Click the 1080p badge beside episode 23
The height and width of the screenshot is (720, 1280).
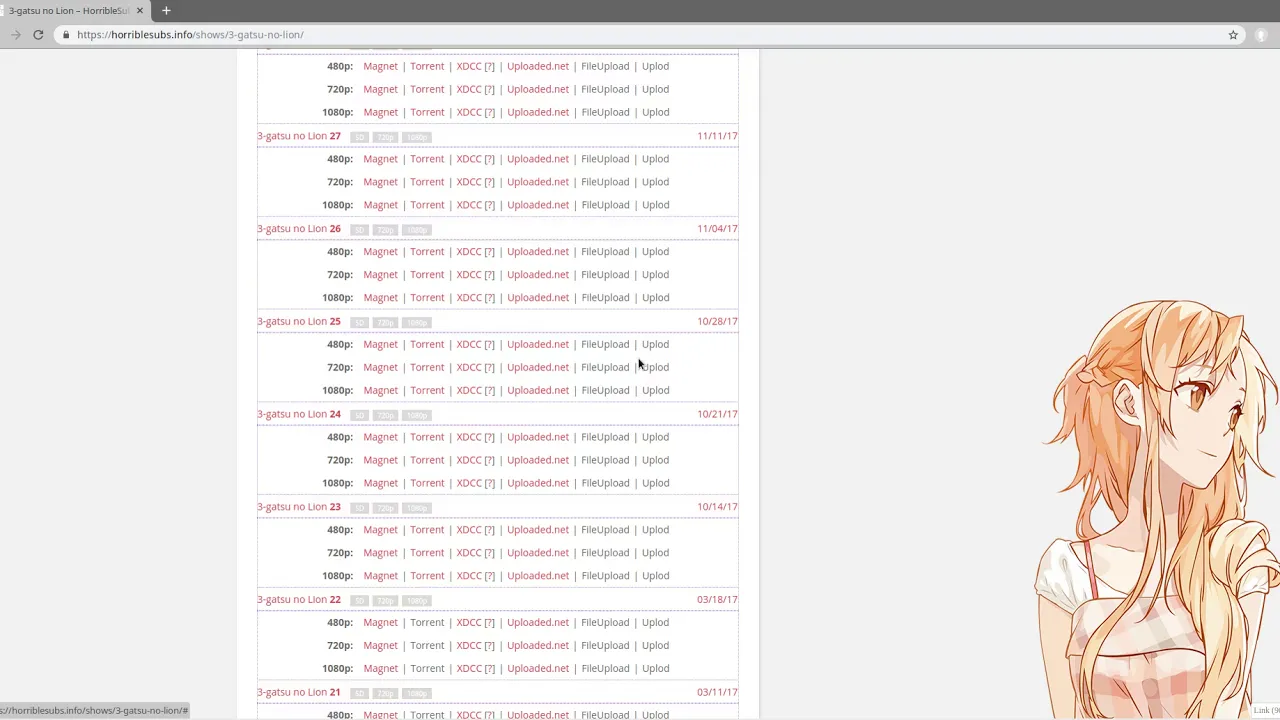coord(416,508)
